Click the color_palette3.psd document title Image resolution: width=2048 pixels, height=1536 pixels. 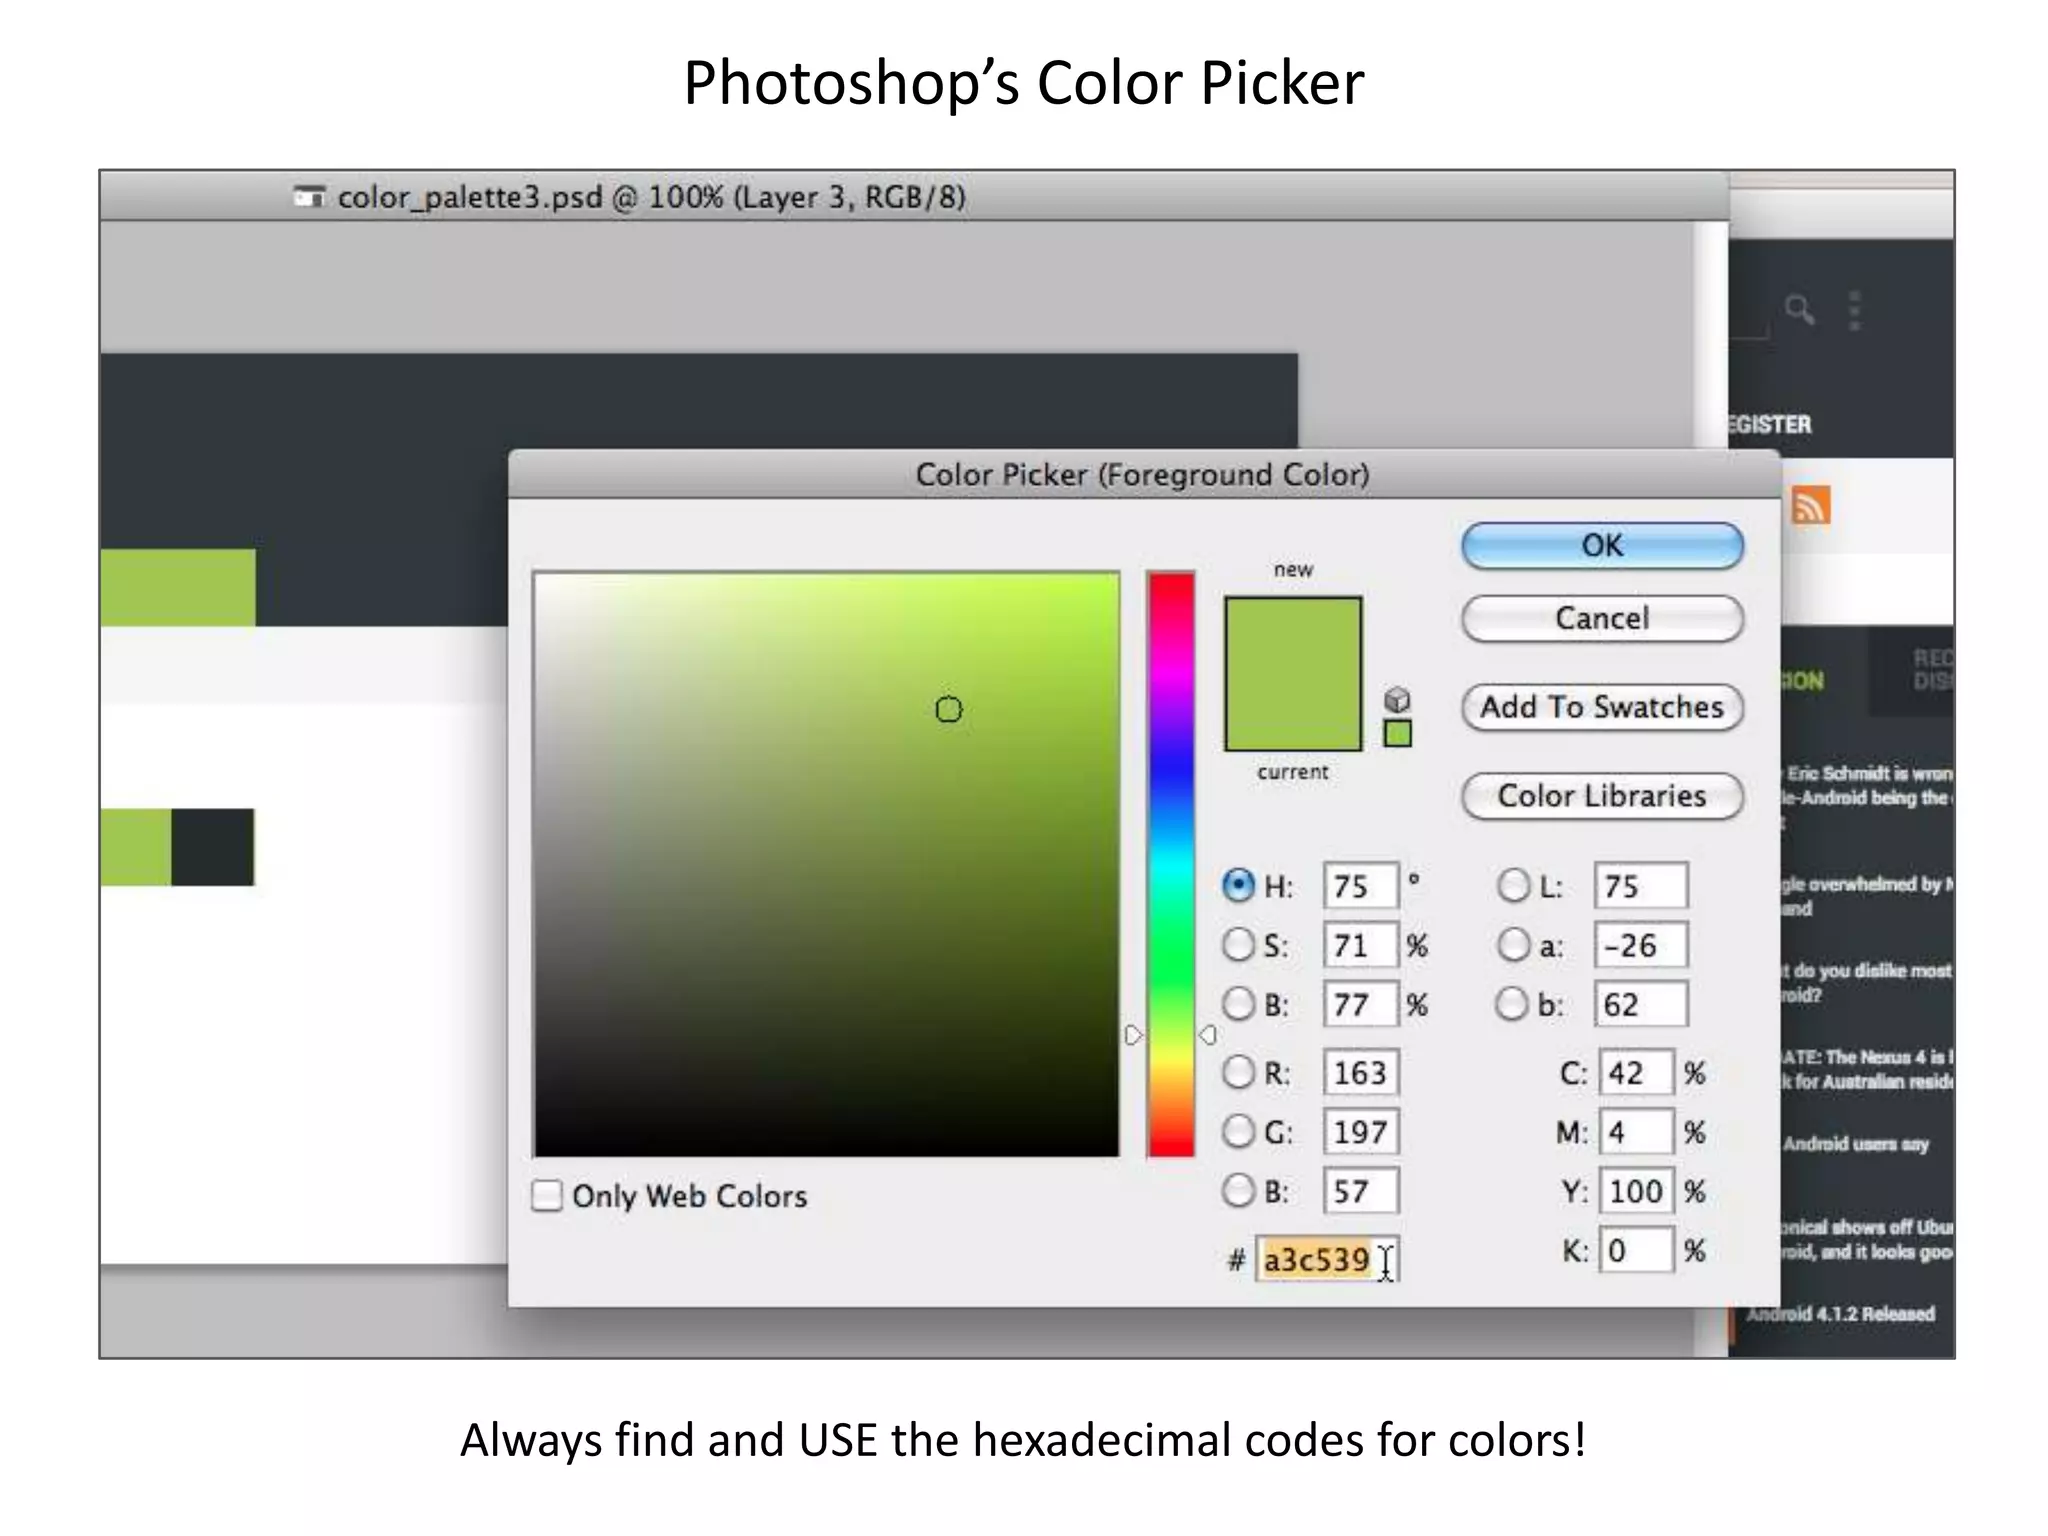coord(651,197)
